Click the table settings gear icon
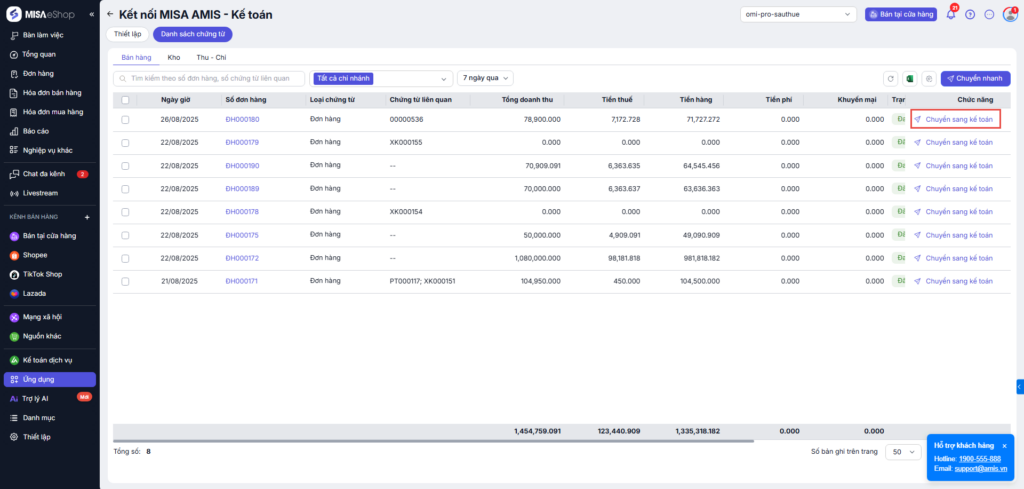Screen dimensions: 1024x489 (x=929, y=78)
